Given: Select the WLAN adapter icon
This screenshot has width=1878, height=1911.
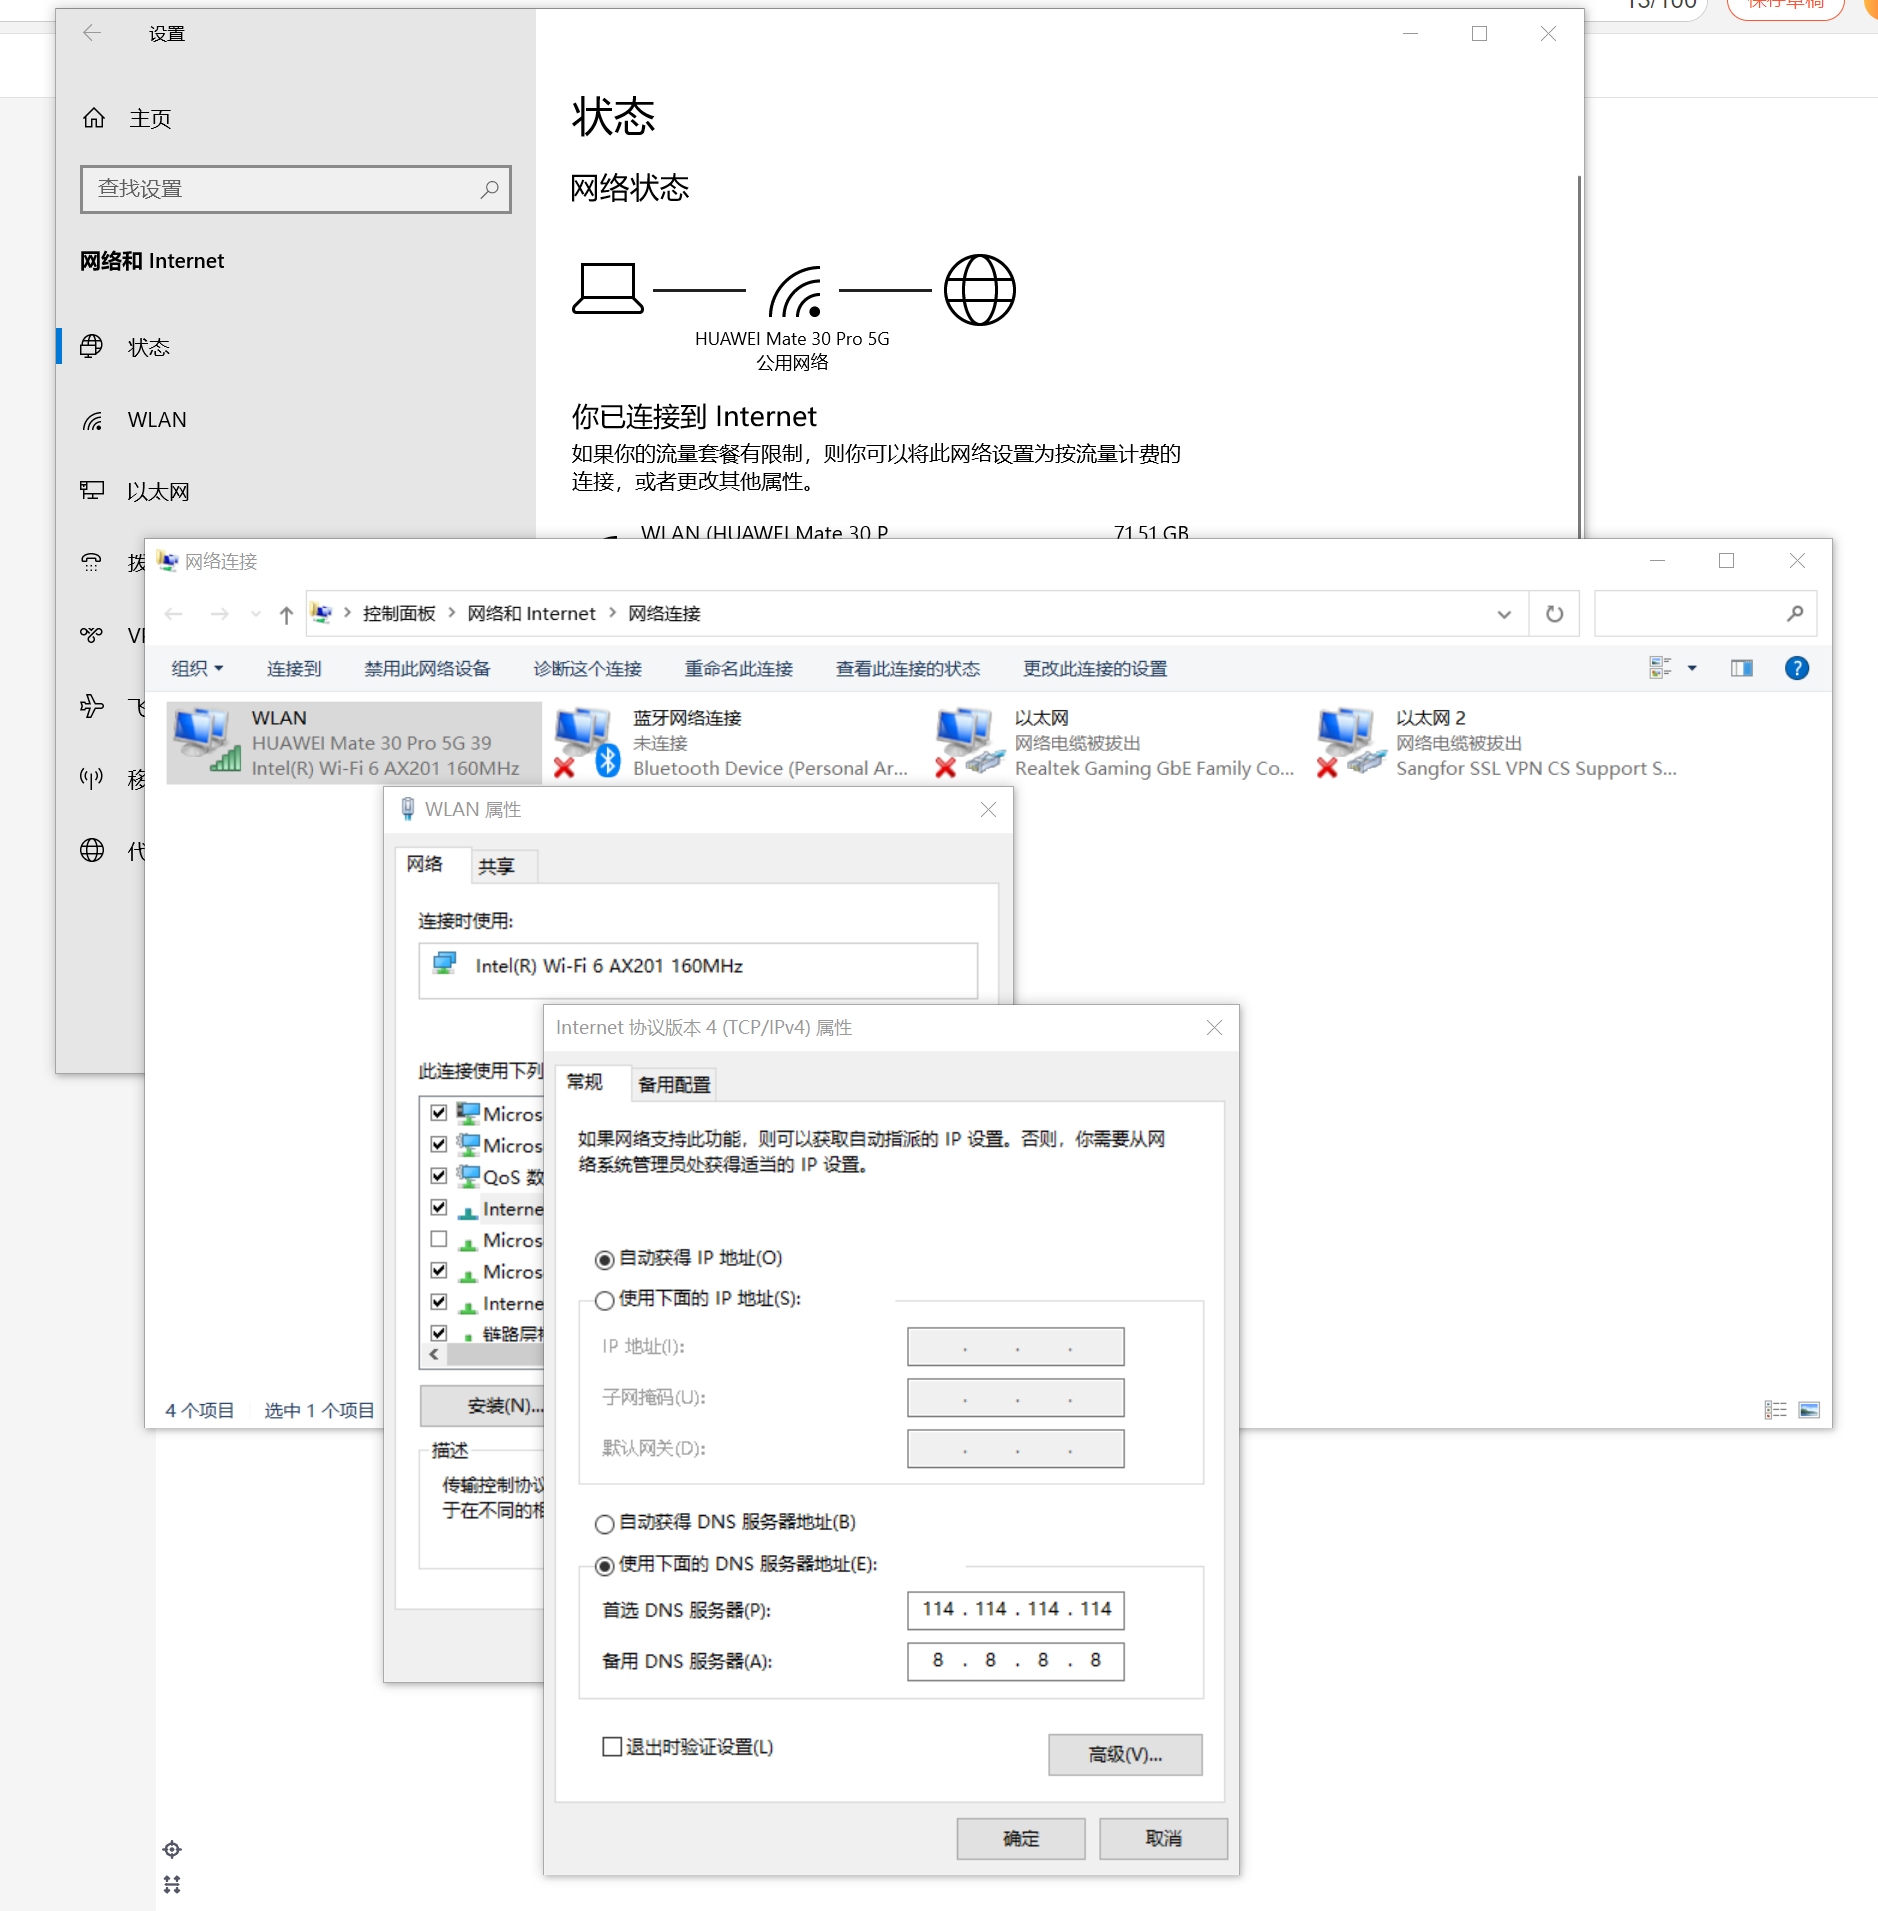Looking at the screenshot, I should (207, 740).
